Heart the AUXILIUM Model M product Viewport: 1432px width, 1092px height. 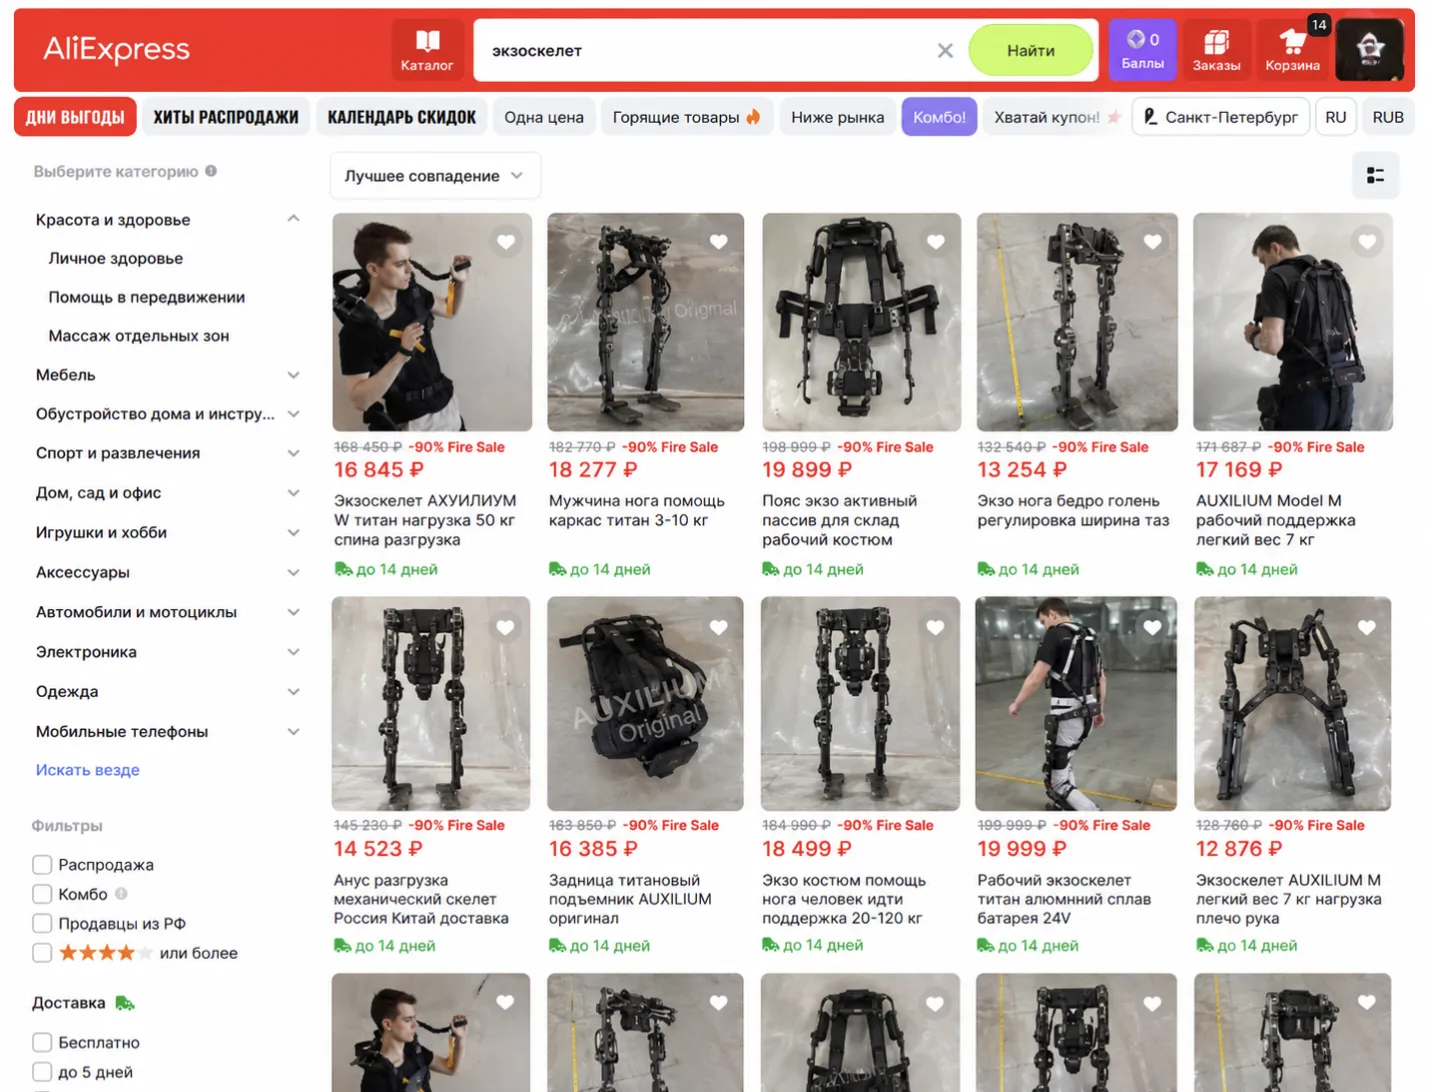tap(1367, 242)
